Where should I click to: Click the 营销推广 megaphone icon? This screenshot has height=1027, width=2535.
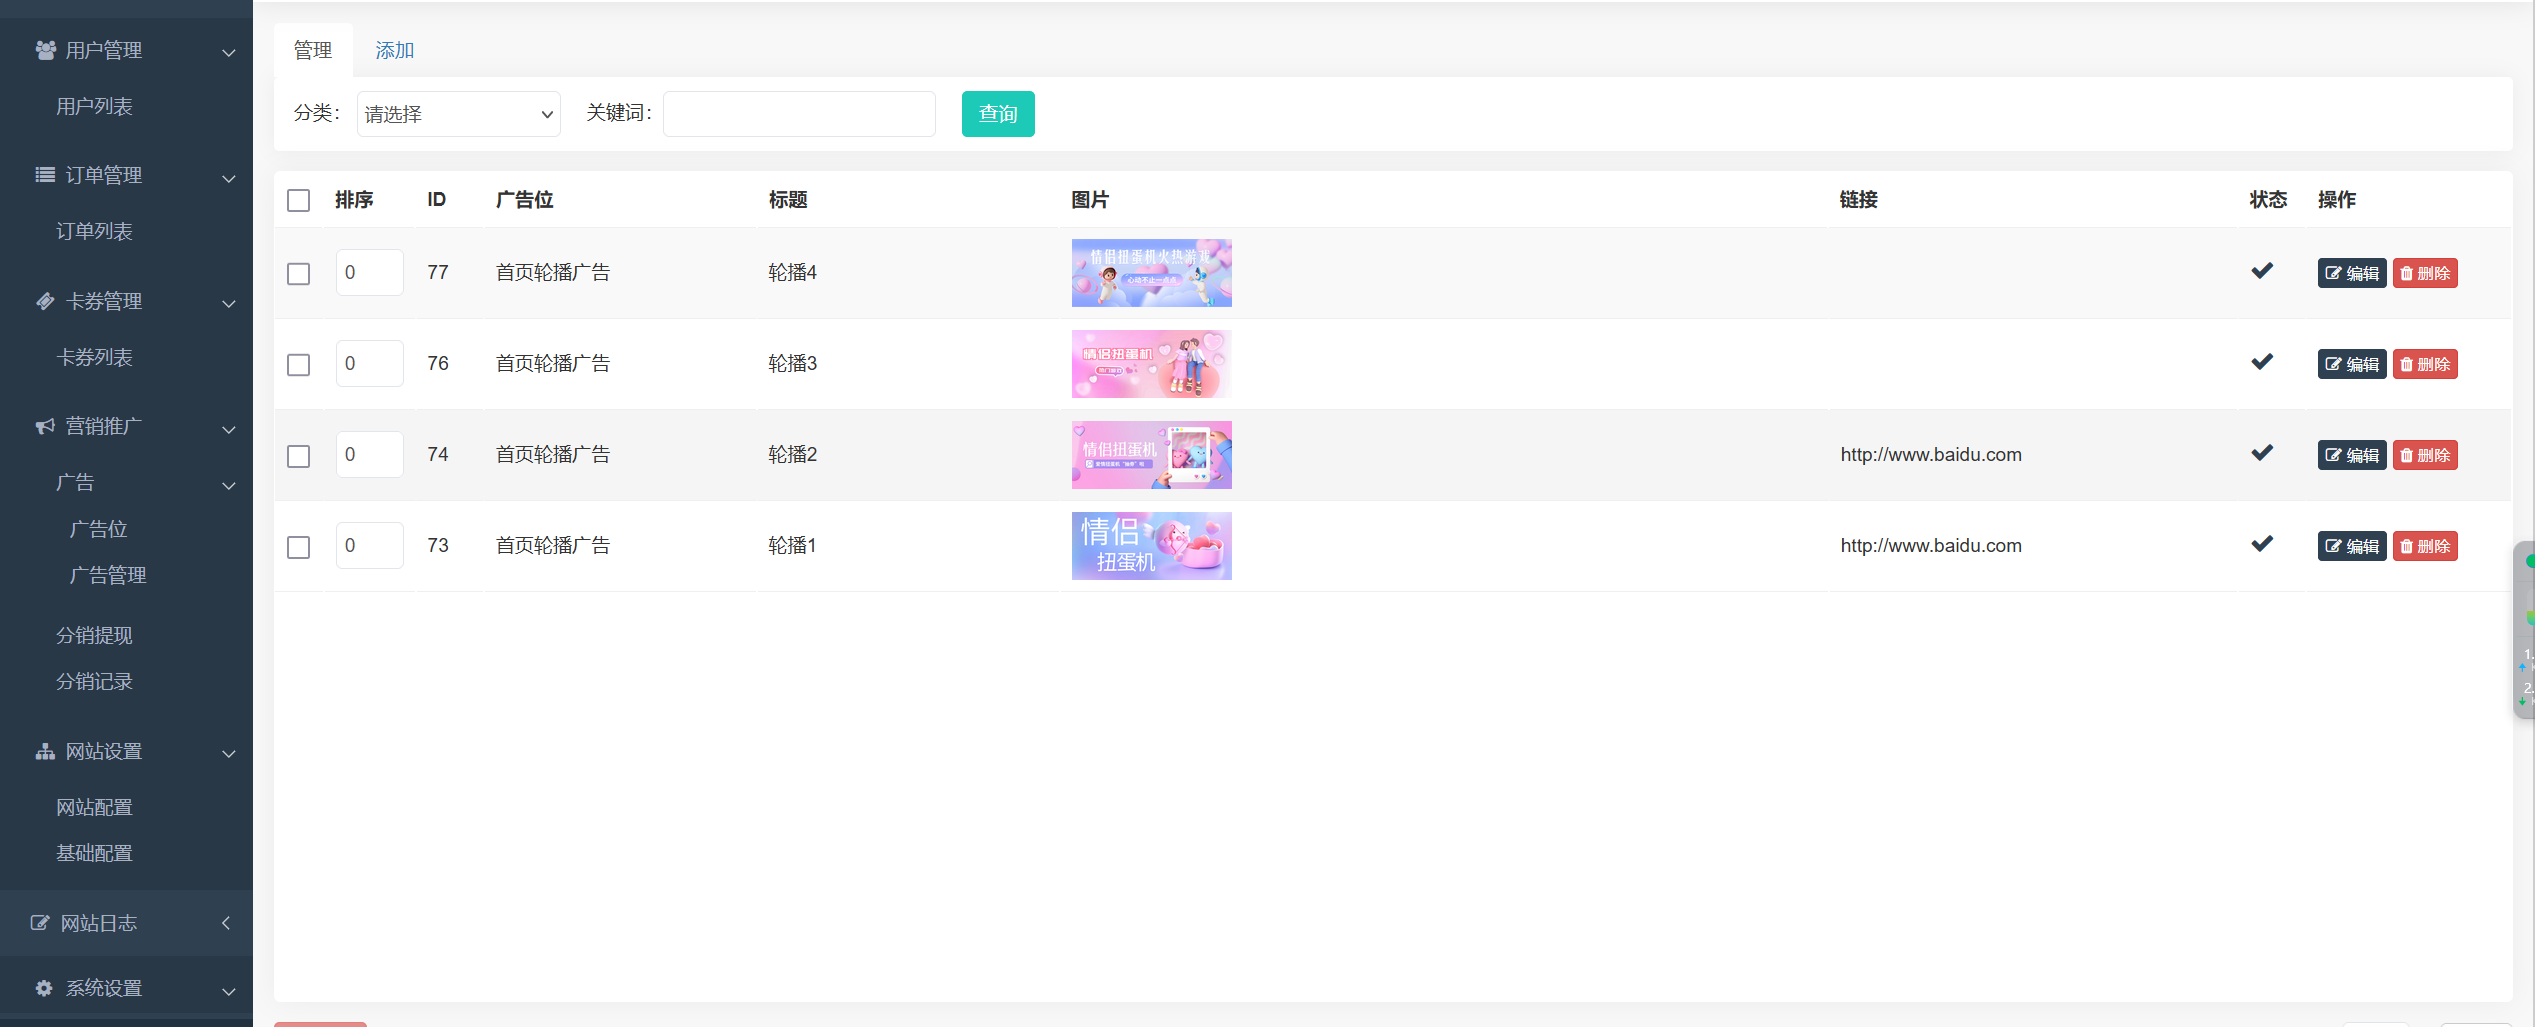click(45, 426)
